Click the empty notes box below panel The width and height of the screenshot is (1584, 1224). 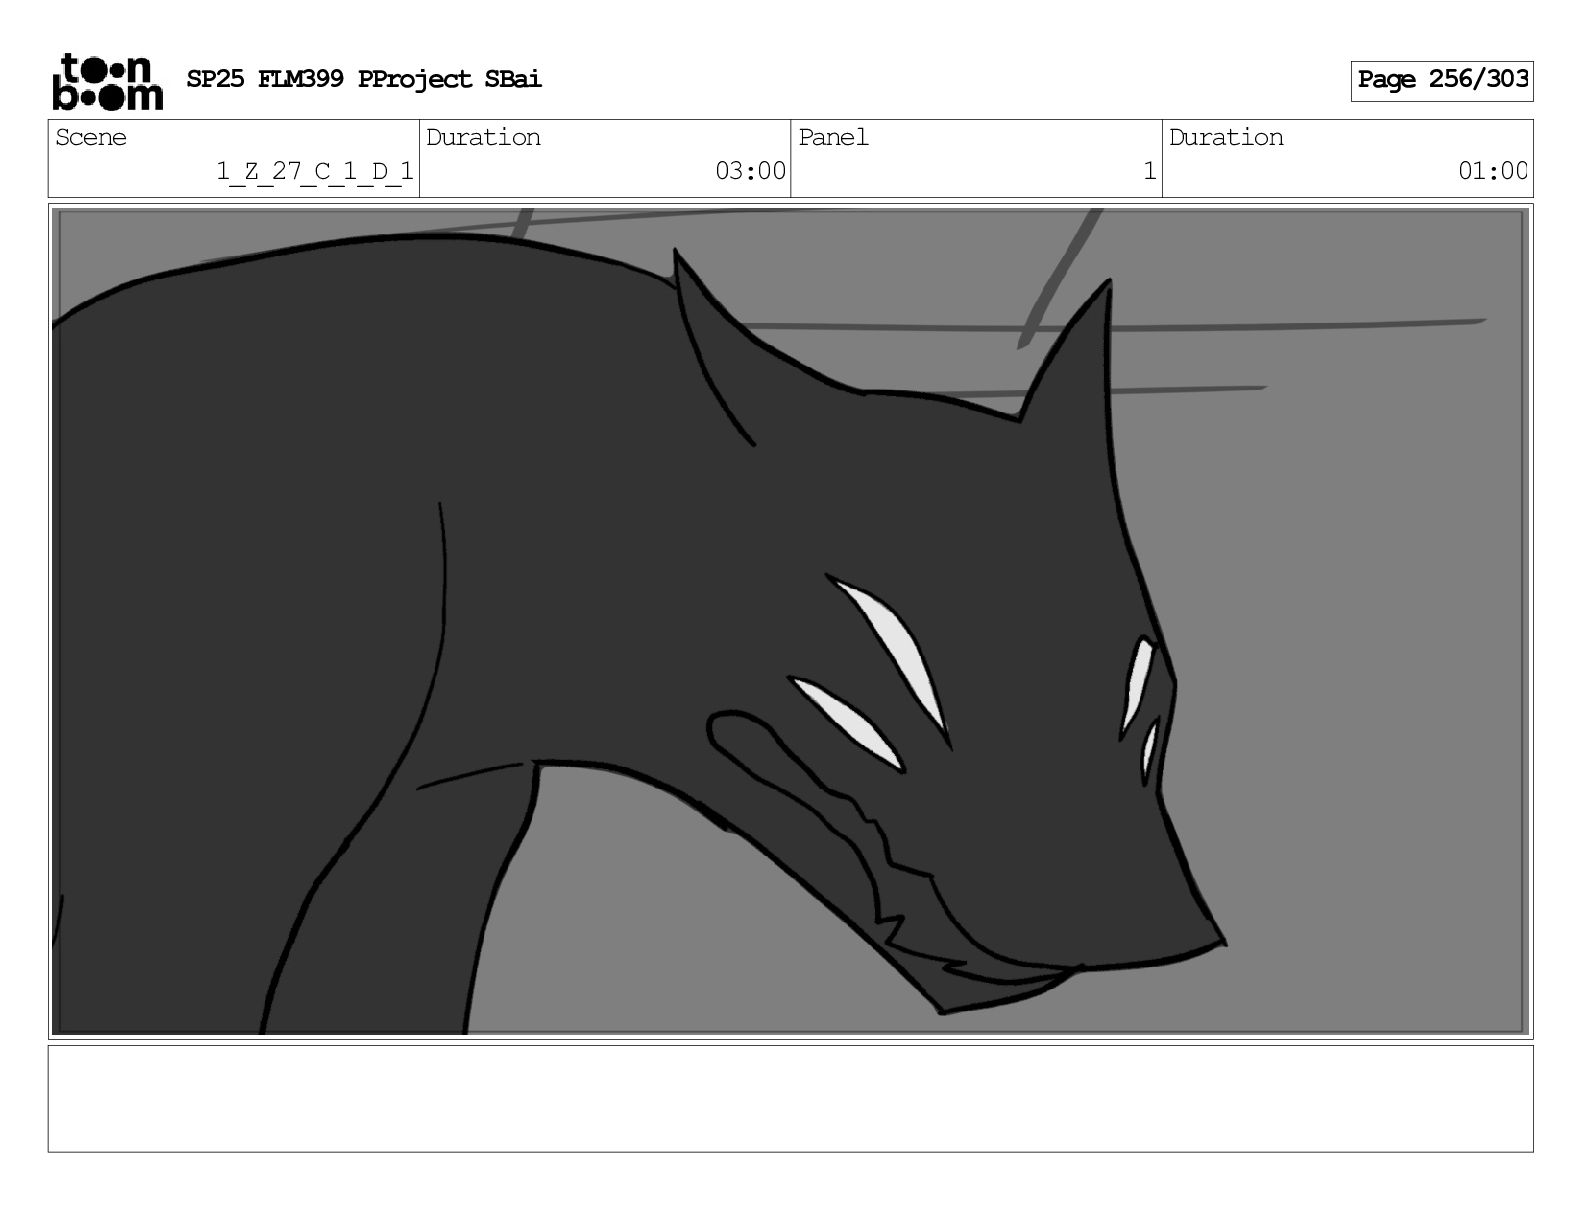click(x=790, y=1098)
